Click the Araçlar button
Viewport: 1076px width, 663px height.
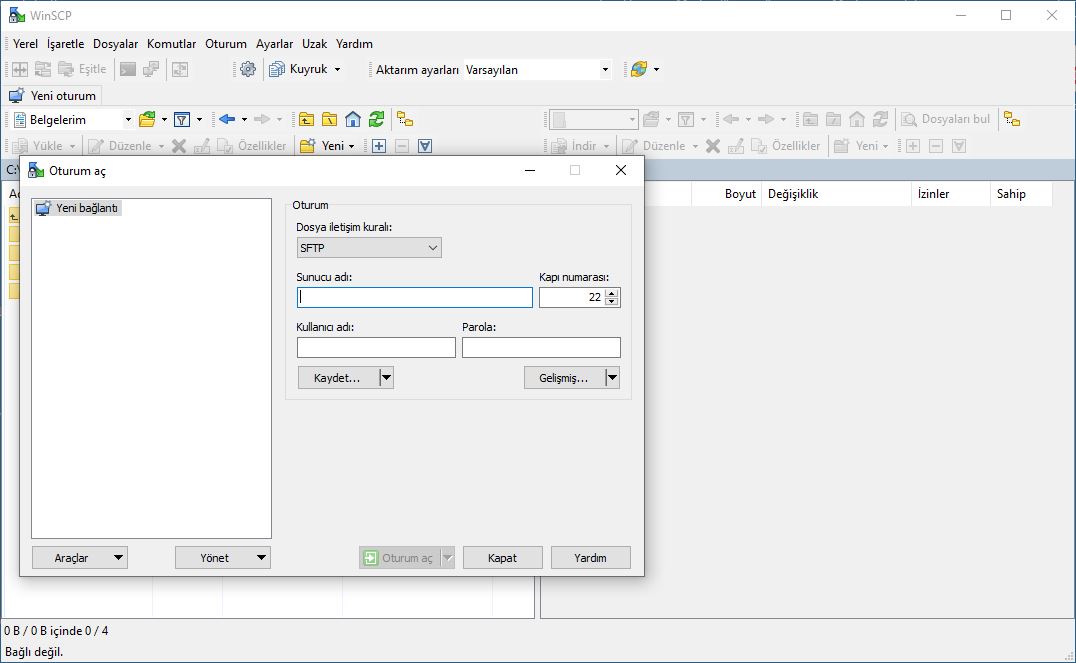point(80,557)
